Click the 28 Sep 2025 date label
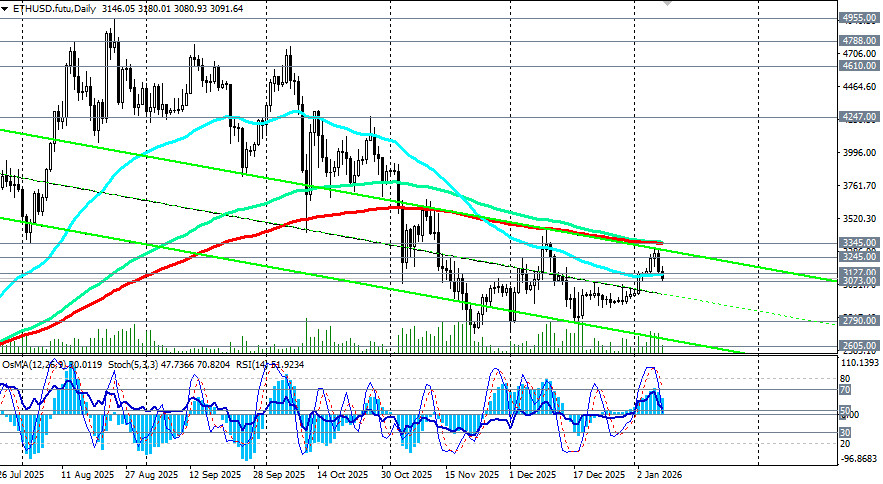 tap(278, 475)
